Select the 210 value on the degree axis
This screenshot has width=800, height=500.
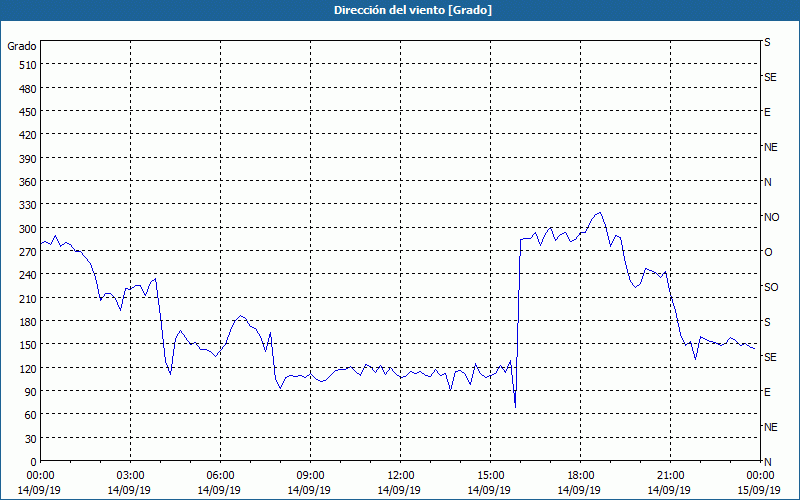29,299
